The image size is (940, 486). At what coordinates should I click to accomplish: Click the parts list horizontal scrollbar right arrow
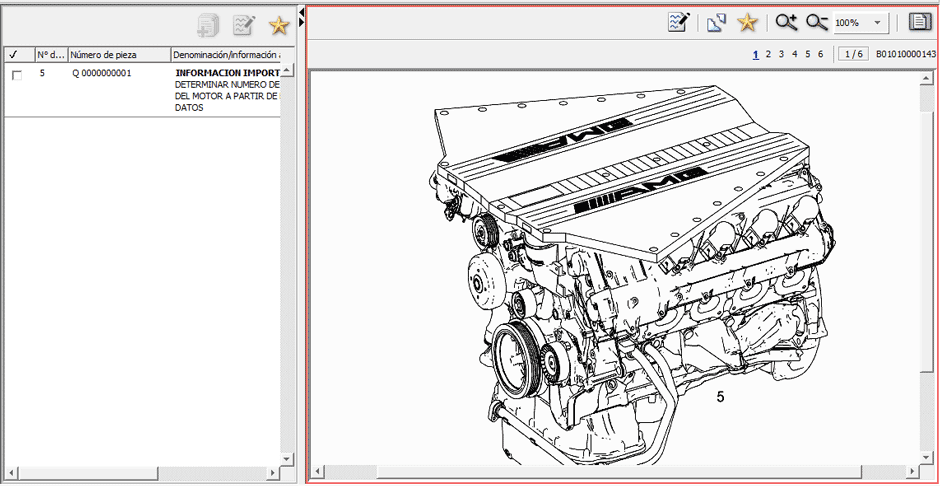pos(273,472)
